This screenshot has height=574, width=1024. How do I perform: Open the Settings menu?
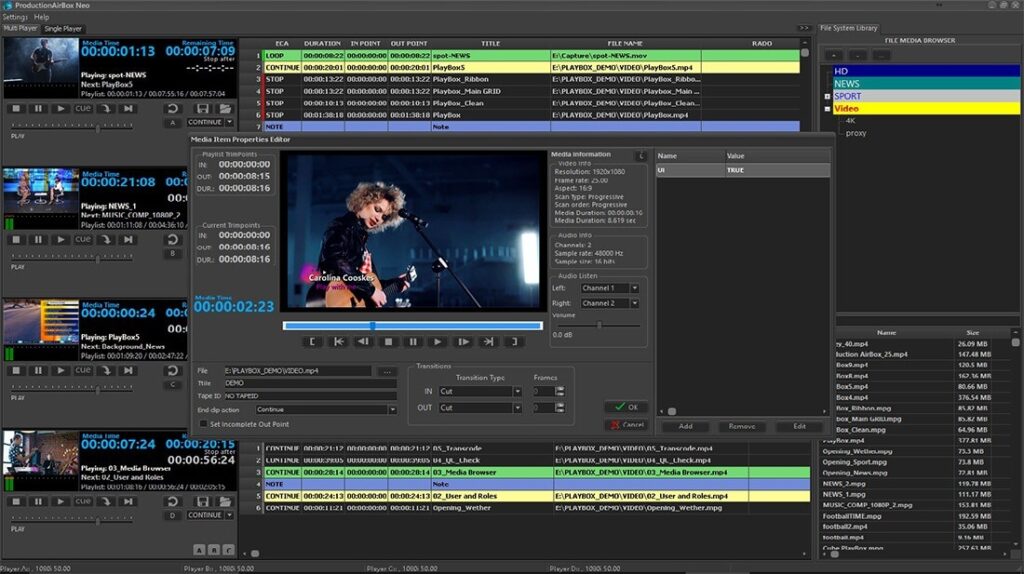pyautogui.click(x=15, y=17)
